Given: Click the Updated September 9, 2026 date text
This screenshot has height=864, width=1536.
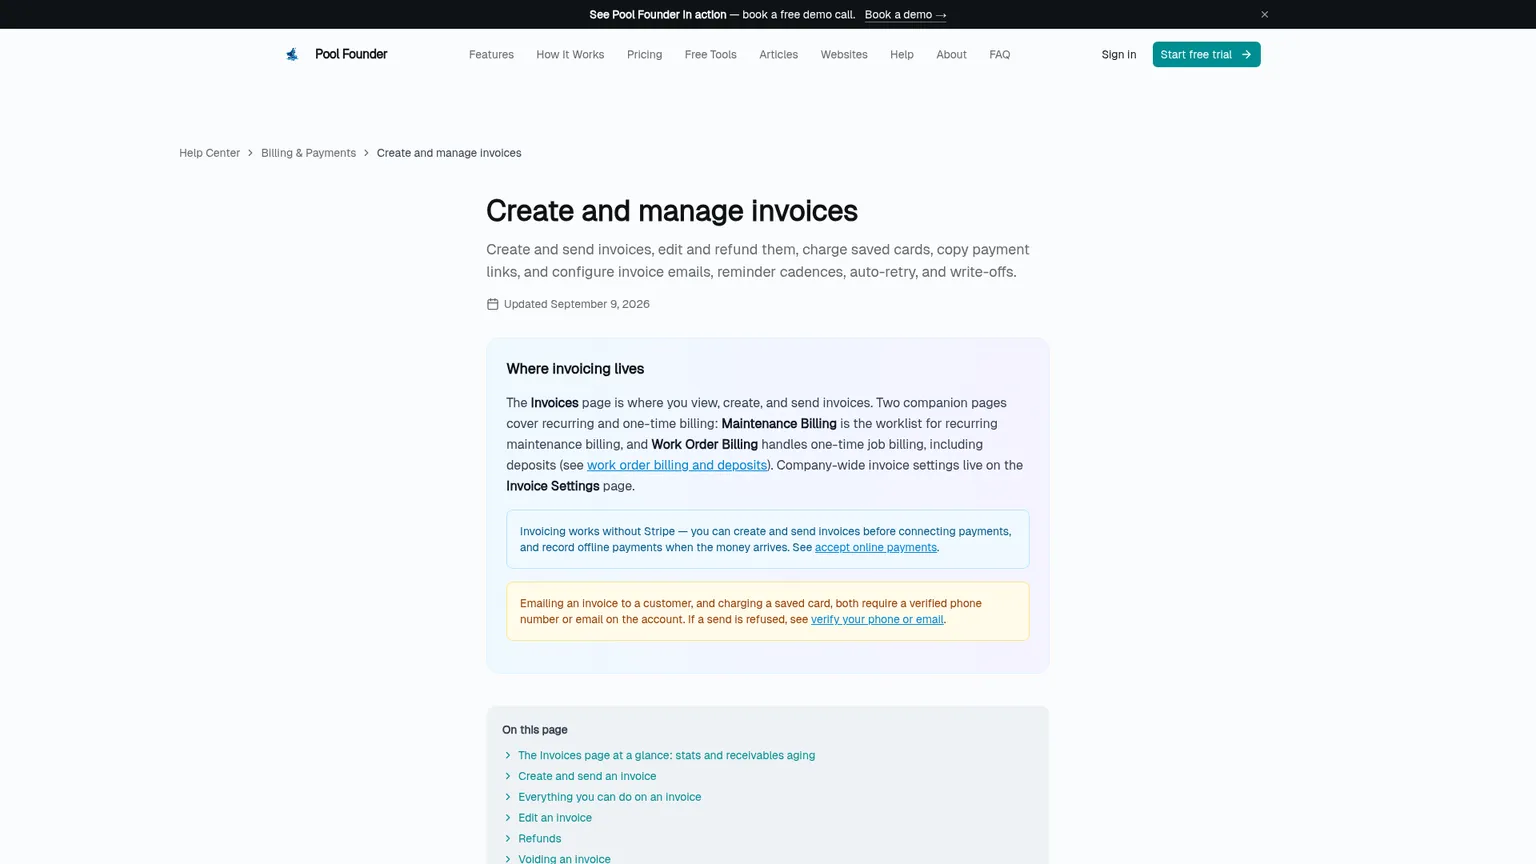Looking at the screenshot, I should coord(577,304).
